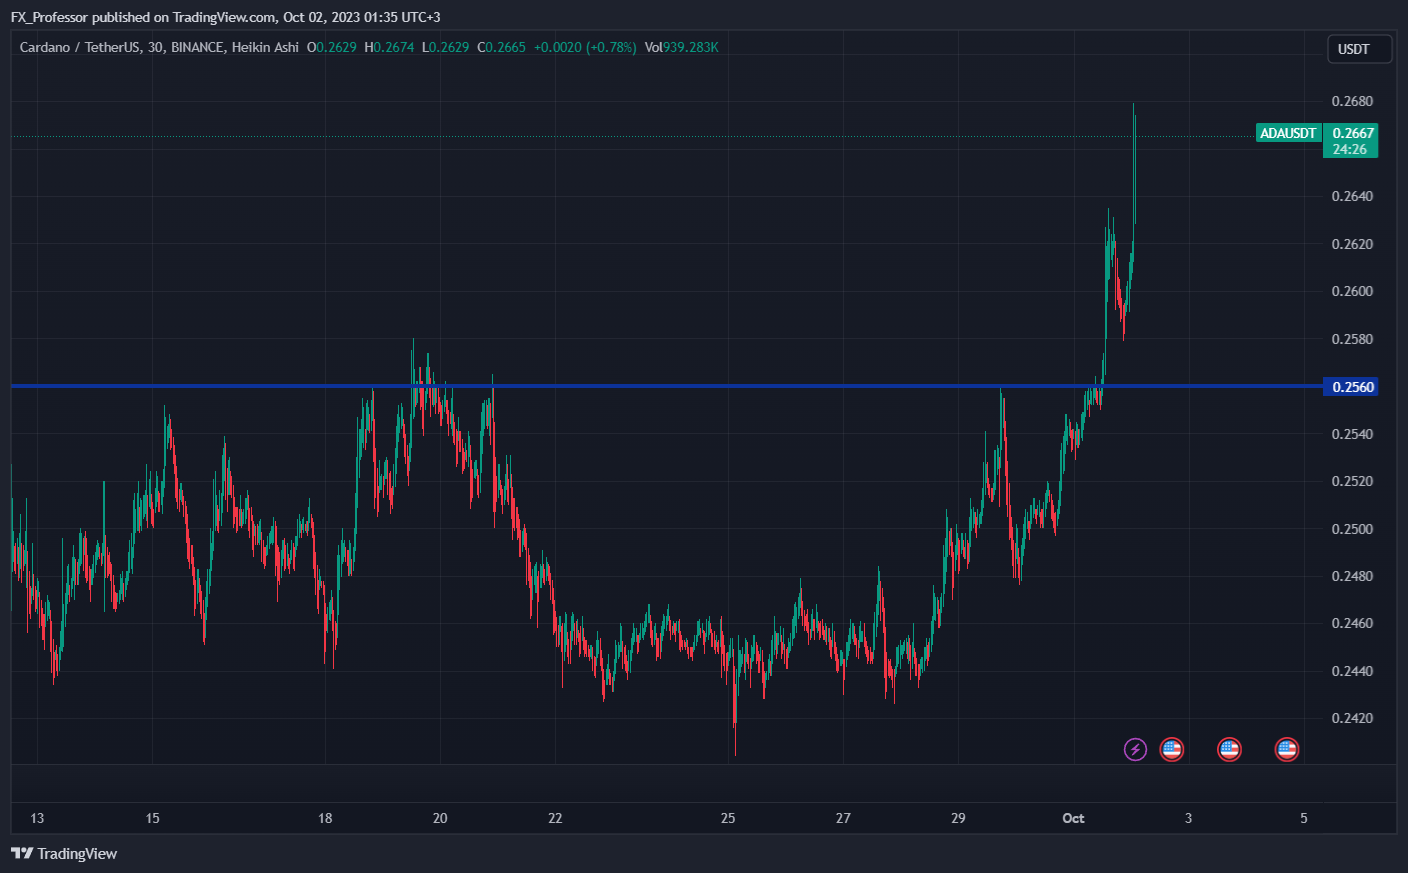
Task: Click the 0.2667 current price tag
Action: pyautogui.click(x=1353, y=133)
